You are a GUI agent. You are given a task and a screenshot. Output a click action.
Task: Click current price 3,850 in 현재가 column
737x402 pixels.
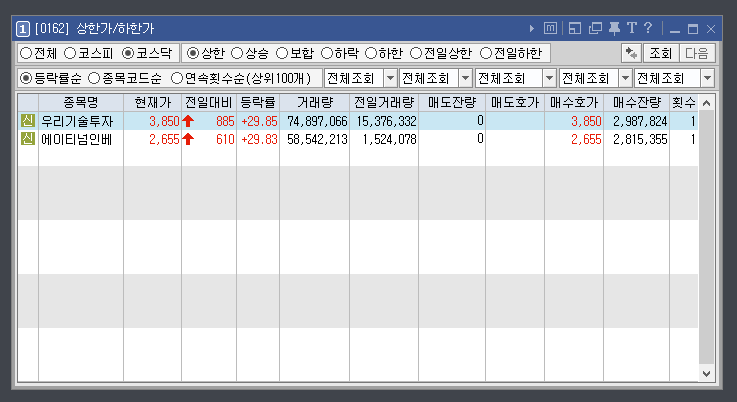(x=164, y=121)
